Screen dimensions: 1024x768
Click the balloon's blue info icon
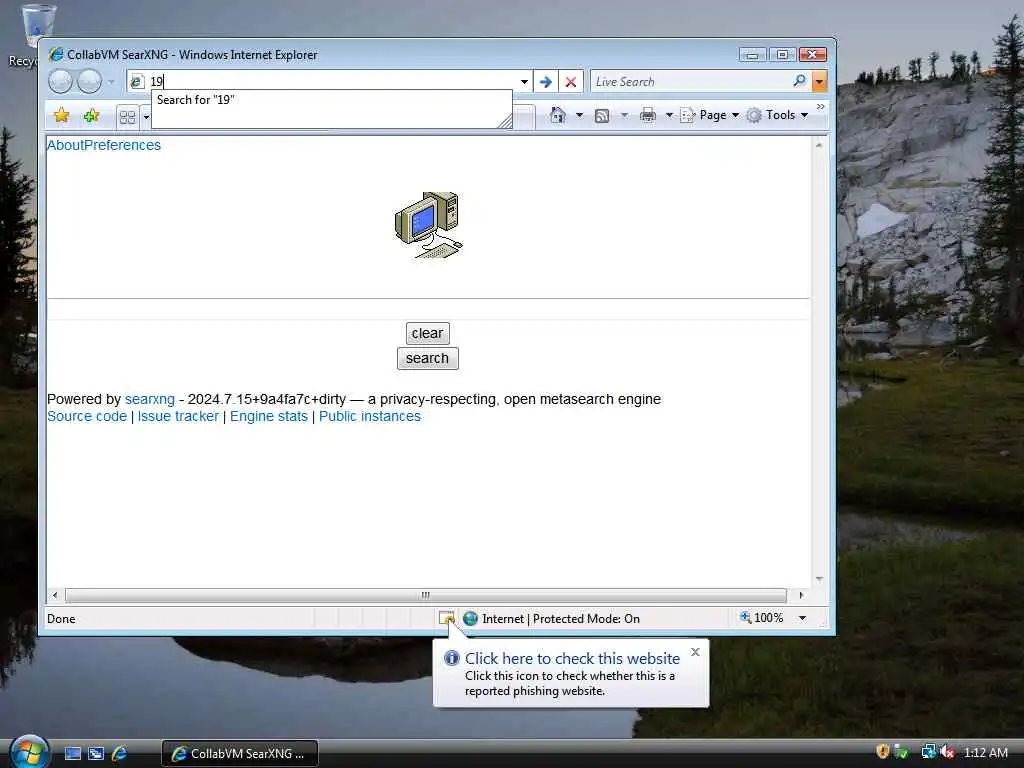452,658
